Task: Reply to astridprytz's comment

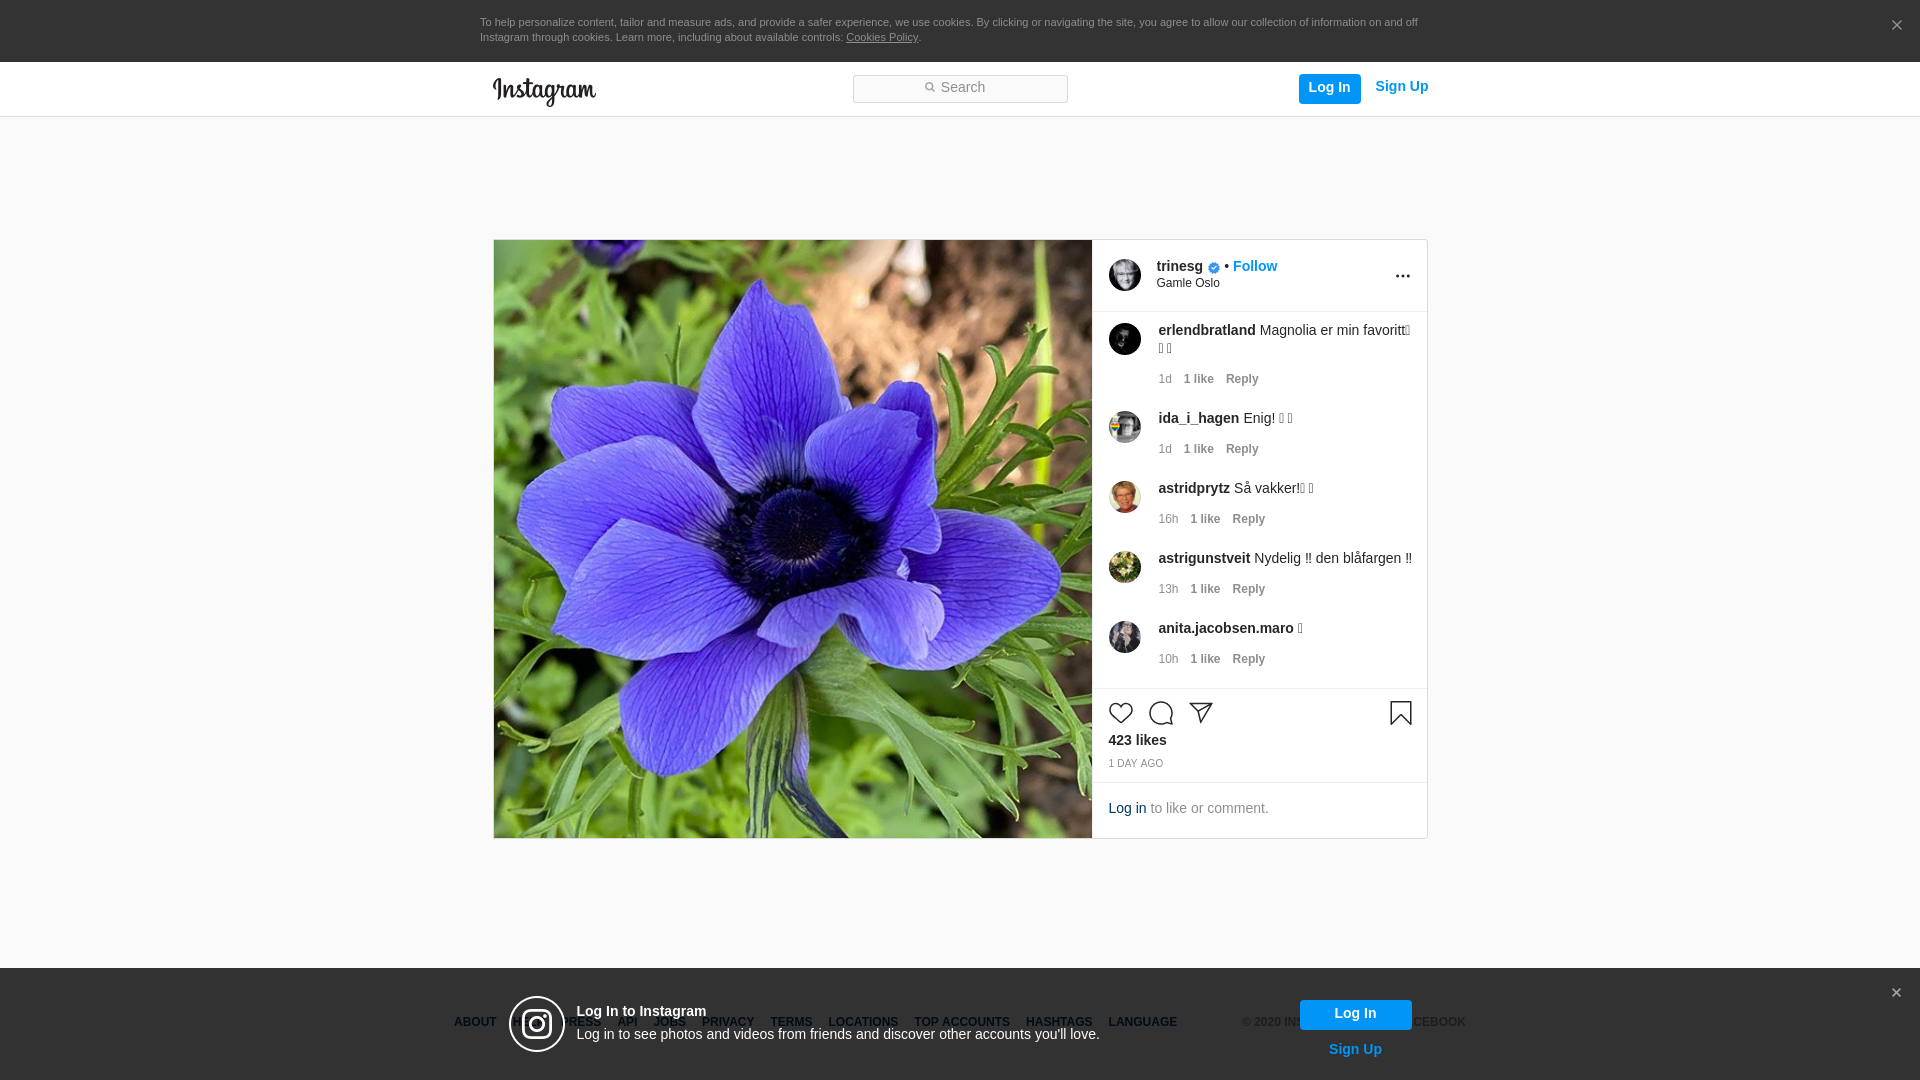Action: (x=1248, y=519)
